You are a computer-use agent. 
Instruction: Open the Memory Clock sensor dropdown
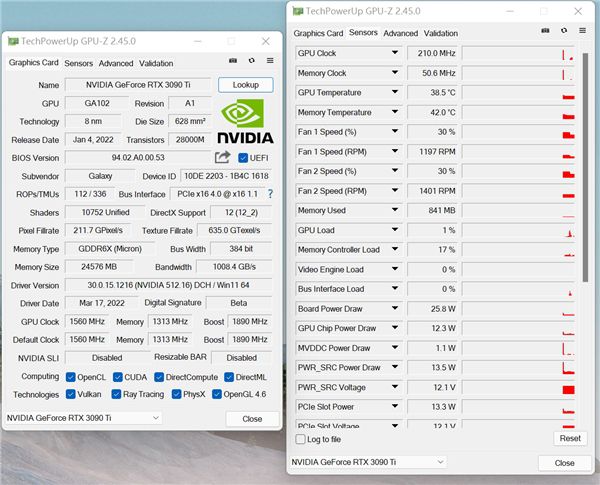coord(395,72)
